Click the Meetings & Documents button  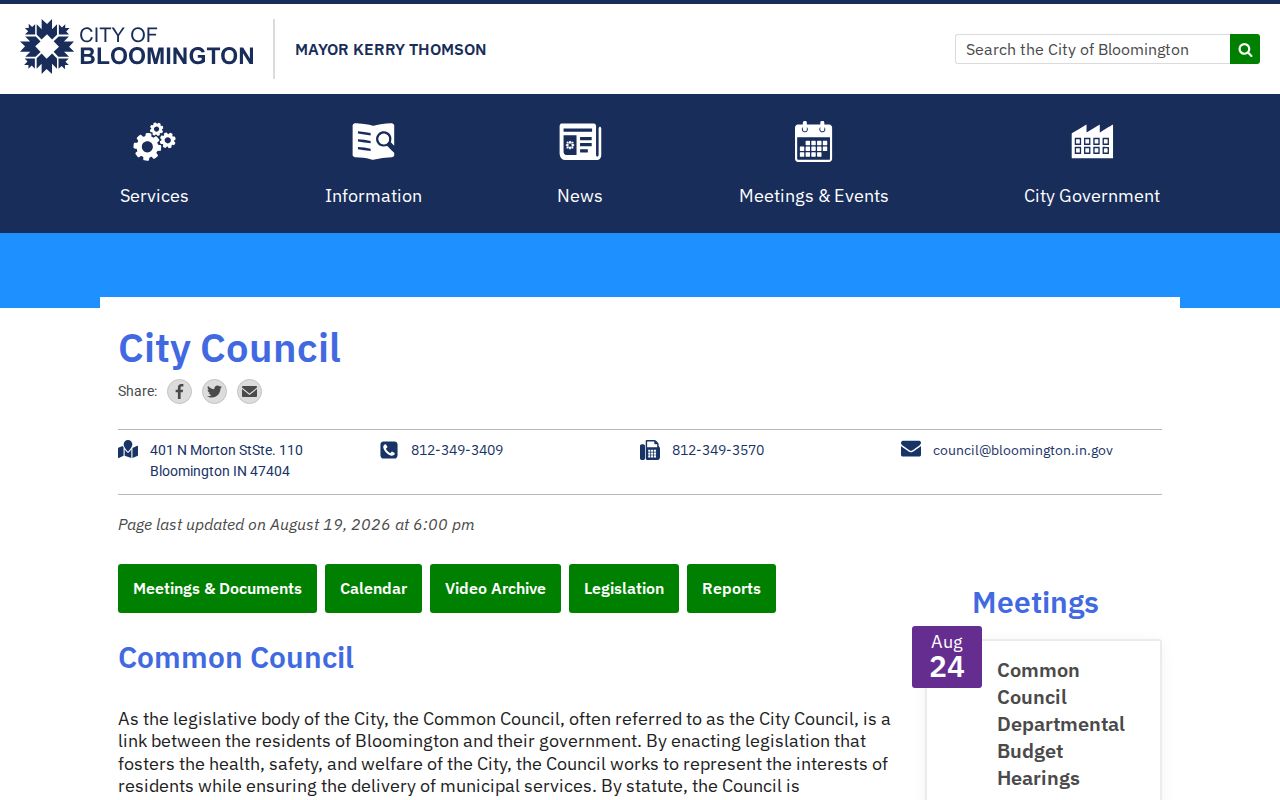pyautogui.click(x=217, y=588)
